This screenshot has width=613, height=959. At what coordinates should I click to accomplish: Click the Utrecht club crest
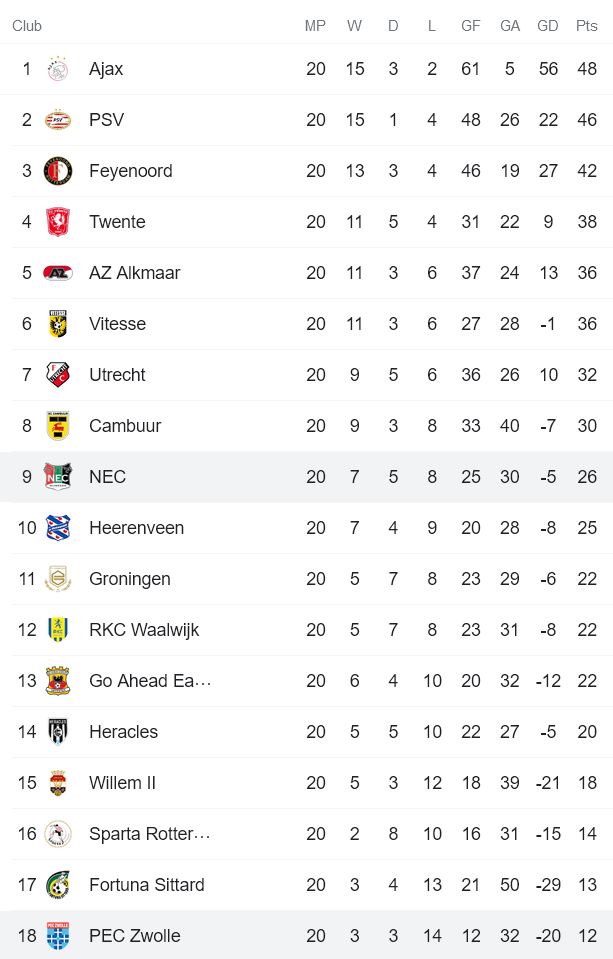[58, 375]
